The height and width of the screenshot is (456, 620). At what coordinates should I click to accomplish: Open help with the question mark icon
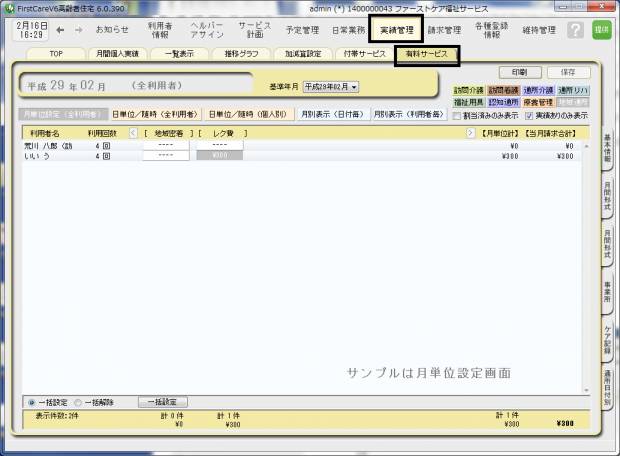(575, 30)
